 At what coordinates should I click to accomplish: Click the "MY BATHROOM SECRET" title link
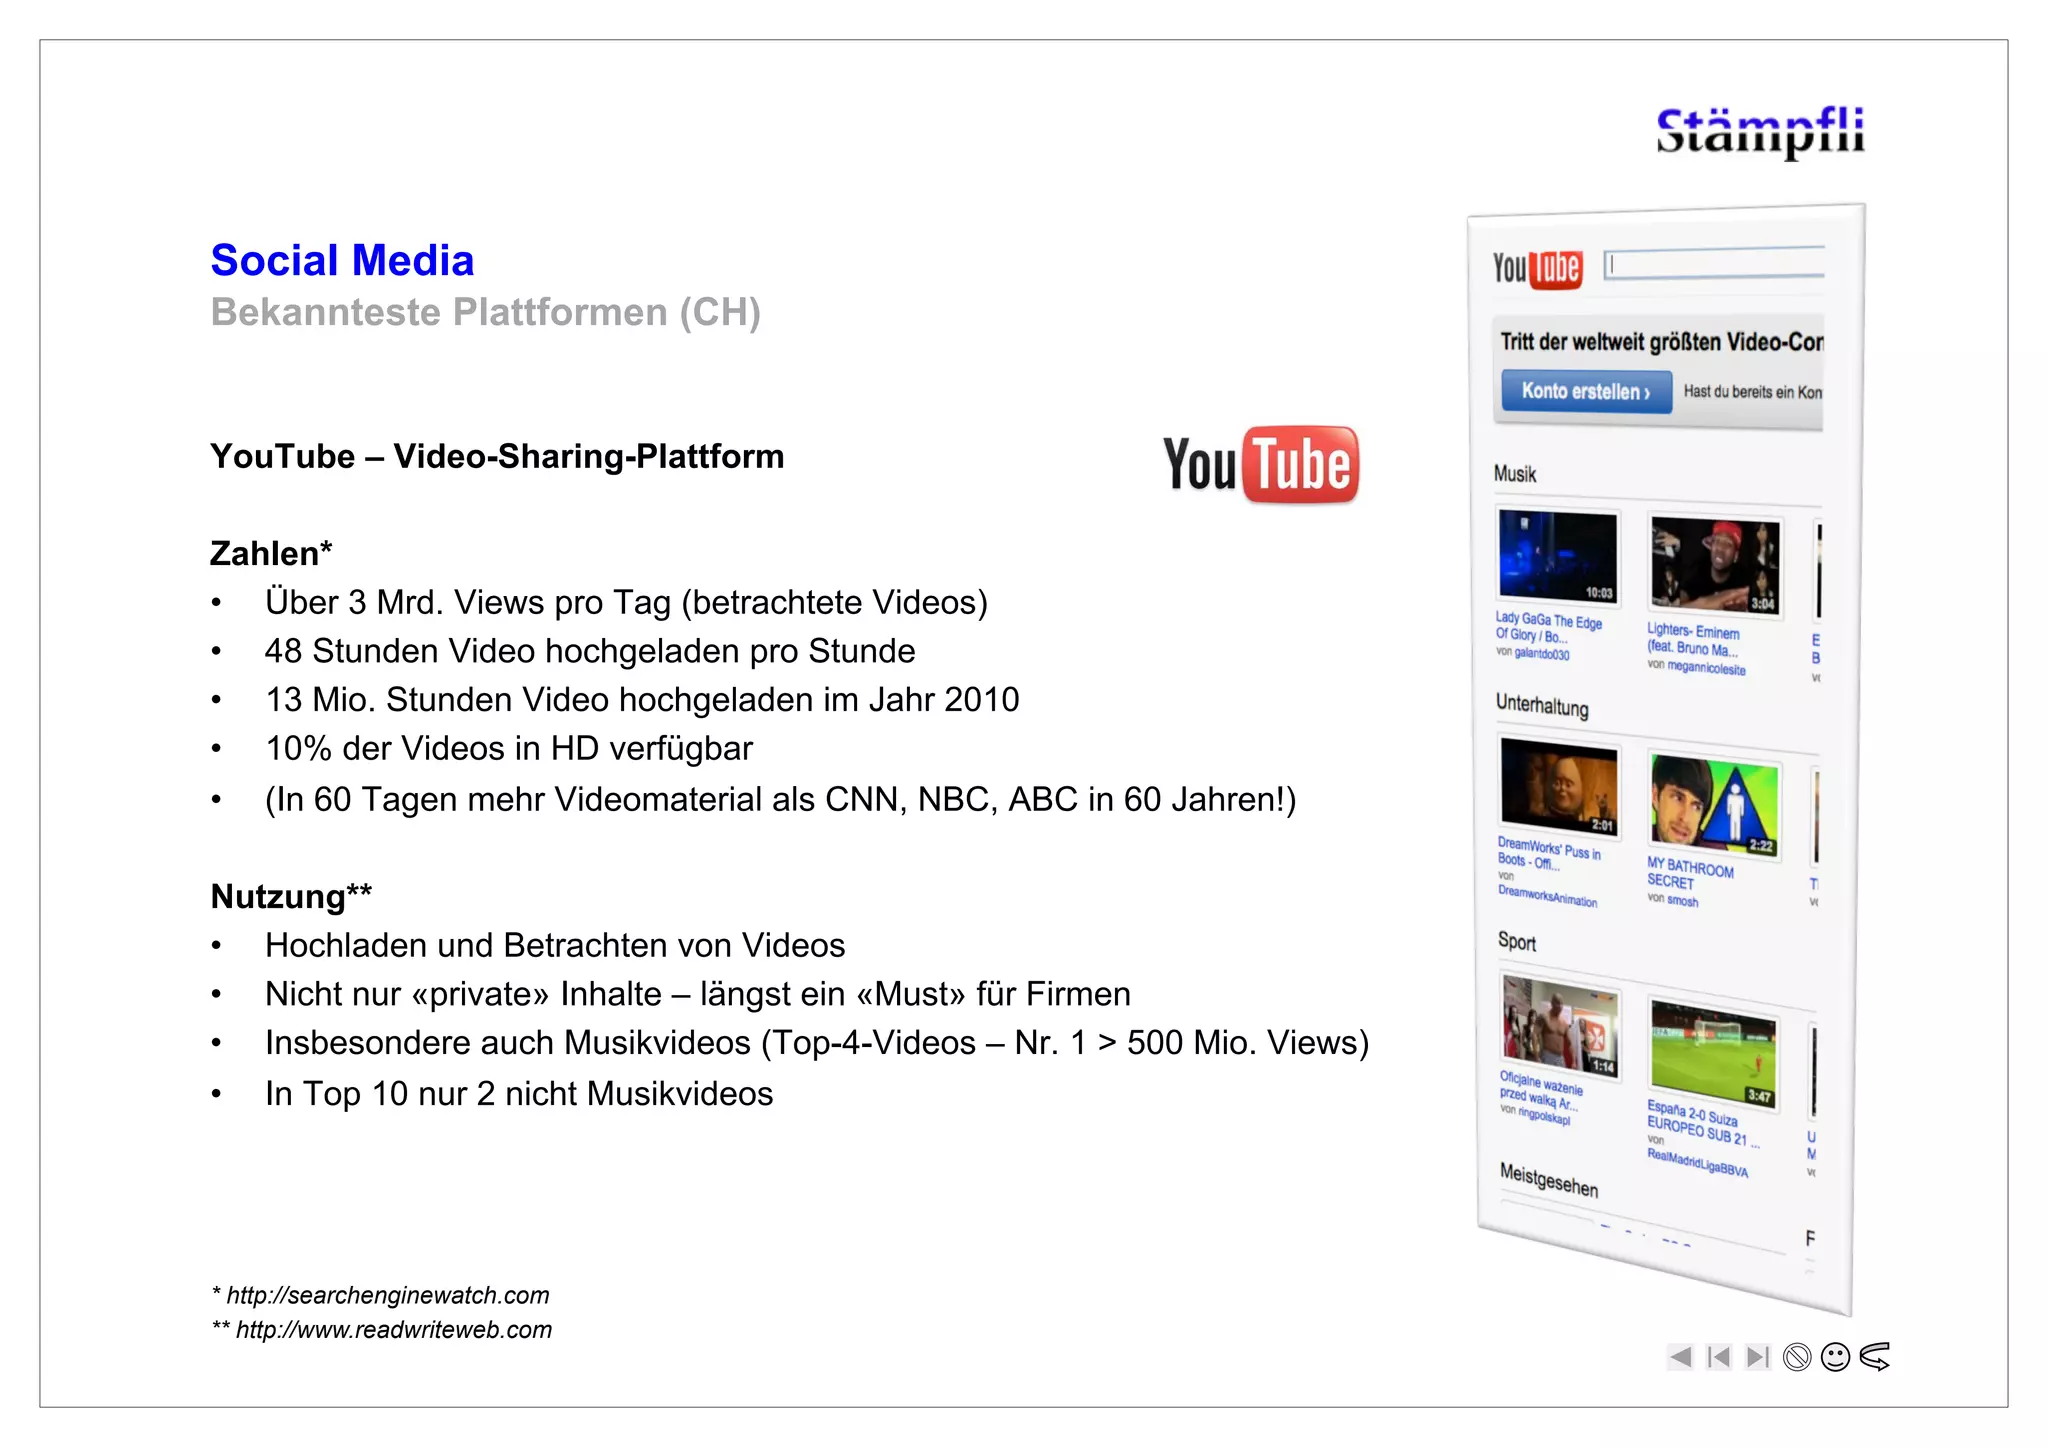click(x=1690, y=872)
